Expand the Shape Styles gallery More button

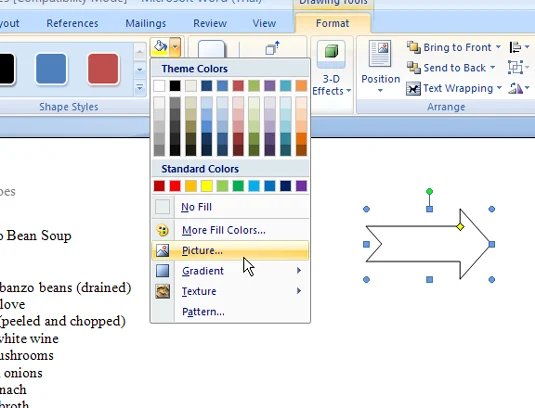[140, 87]
